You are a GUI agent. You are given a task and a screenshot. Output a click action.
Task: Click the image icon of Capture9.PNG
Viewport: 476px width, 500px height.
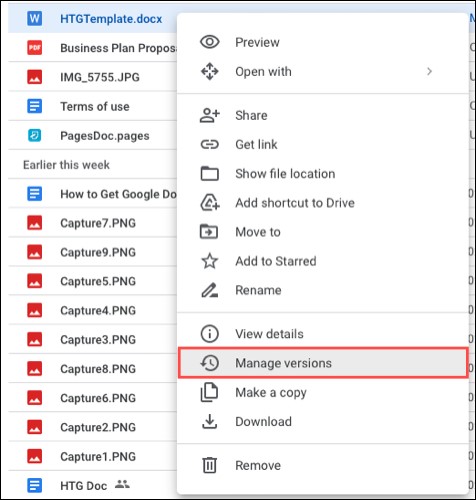coord(34,252)
